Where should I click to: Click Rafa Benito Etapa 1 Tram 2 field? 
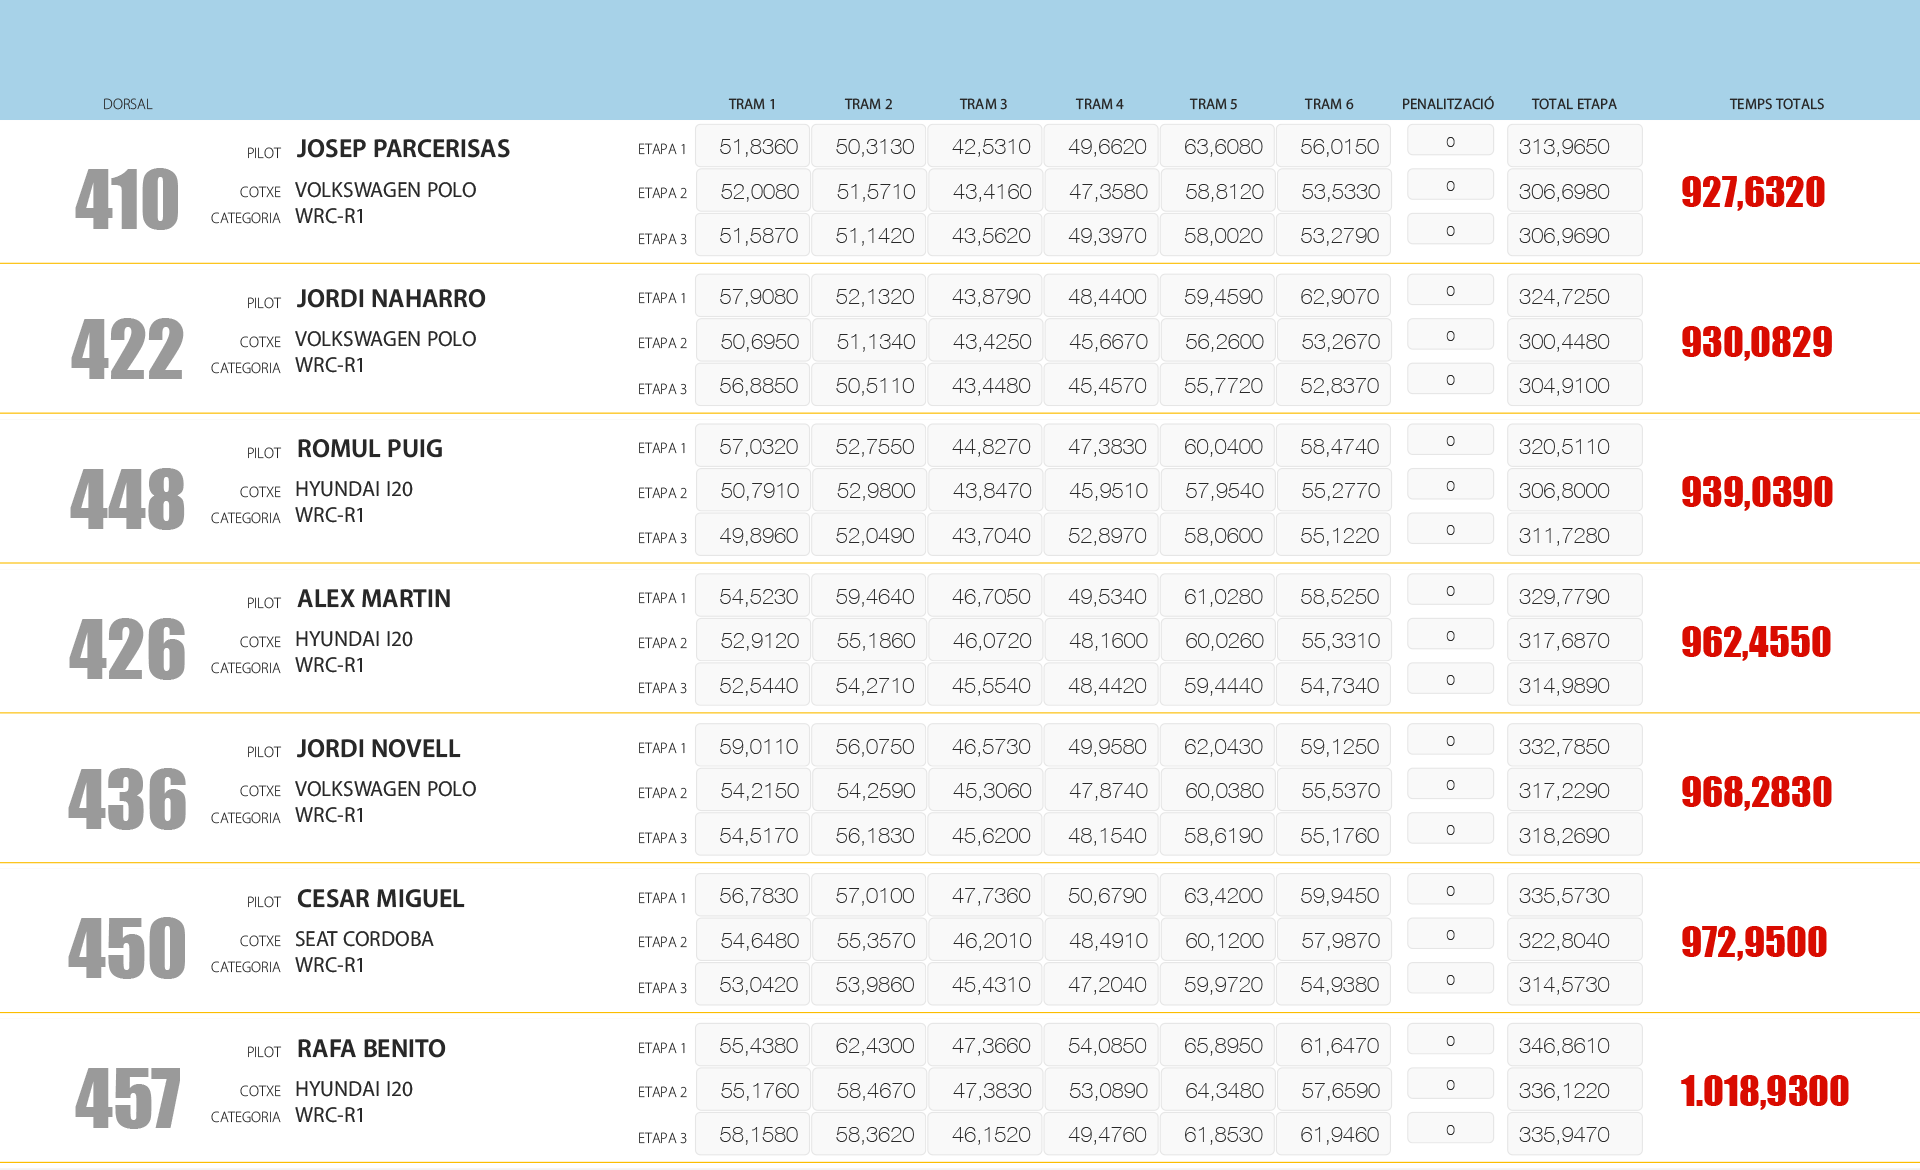pos(874,1046)
